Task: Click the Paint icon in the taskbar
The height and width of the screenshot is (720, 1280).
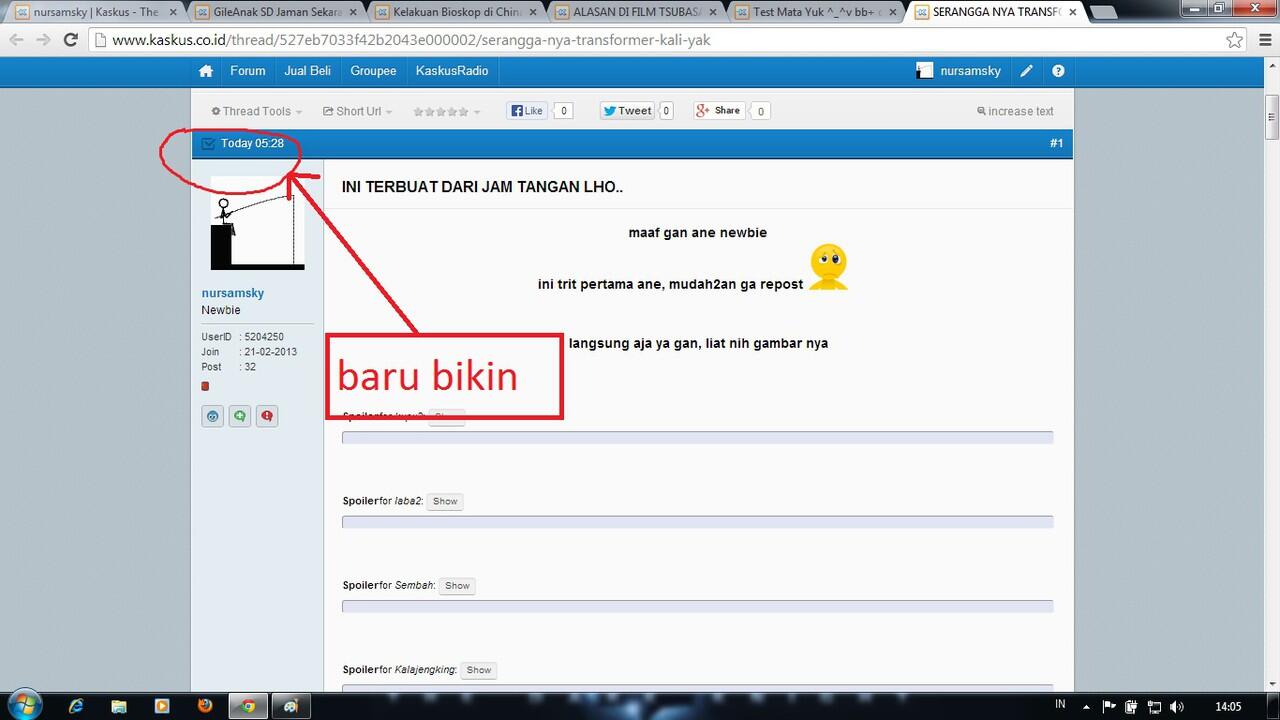Action: click(291, 706)
